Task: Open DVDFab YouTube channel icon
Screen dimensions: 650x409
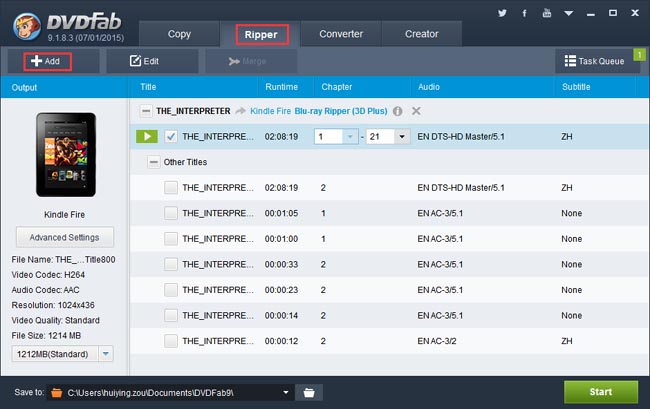Action: (x=547, y=13)
